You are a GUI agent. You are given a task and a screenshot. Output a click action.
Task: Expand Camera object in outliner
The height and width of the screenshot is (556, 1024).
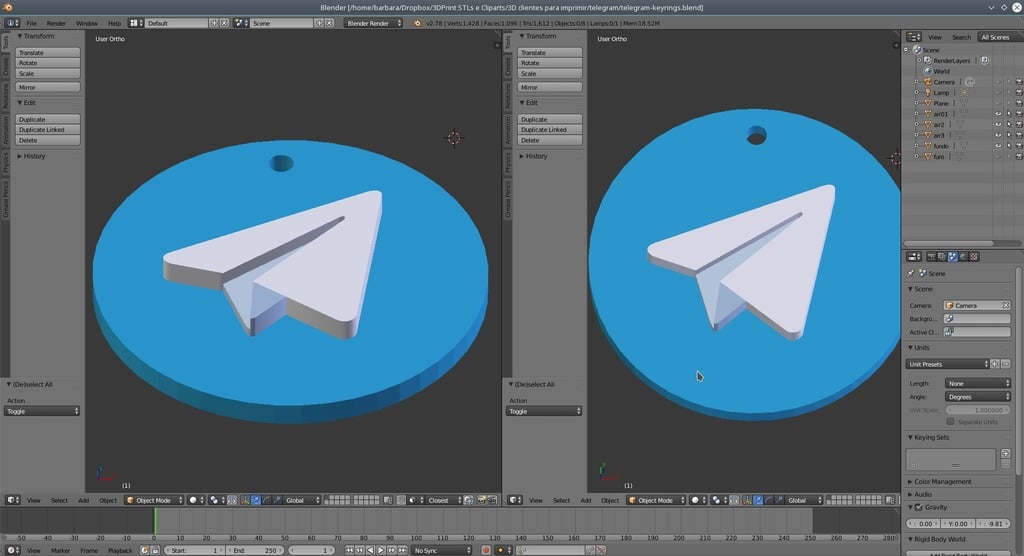click(x=916, y=82)
